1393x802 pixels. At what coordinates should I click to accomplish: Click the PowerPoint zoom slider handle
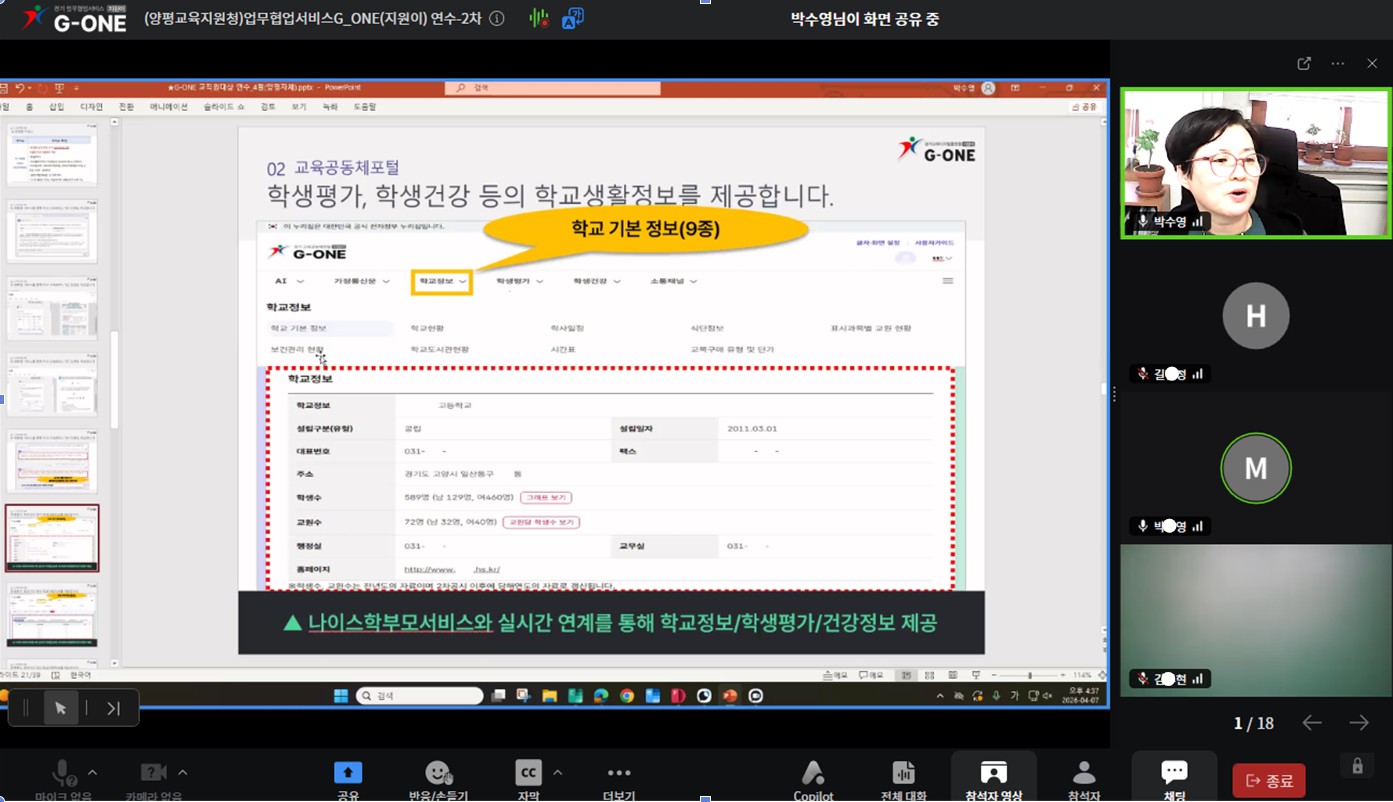[x=1030, y=676]
